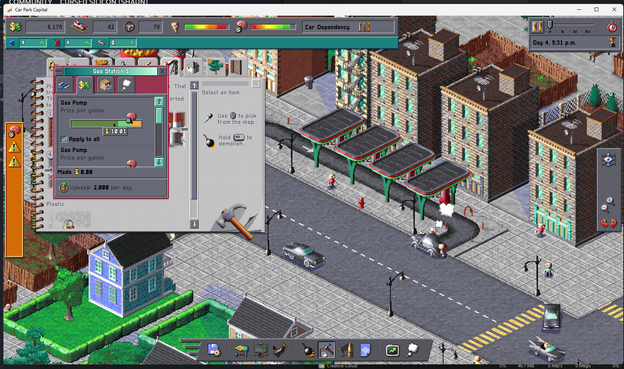Click the build panel scroll down arrow
This screenshot has height=369, width=624.
click(194, 224)
